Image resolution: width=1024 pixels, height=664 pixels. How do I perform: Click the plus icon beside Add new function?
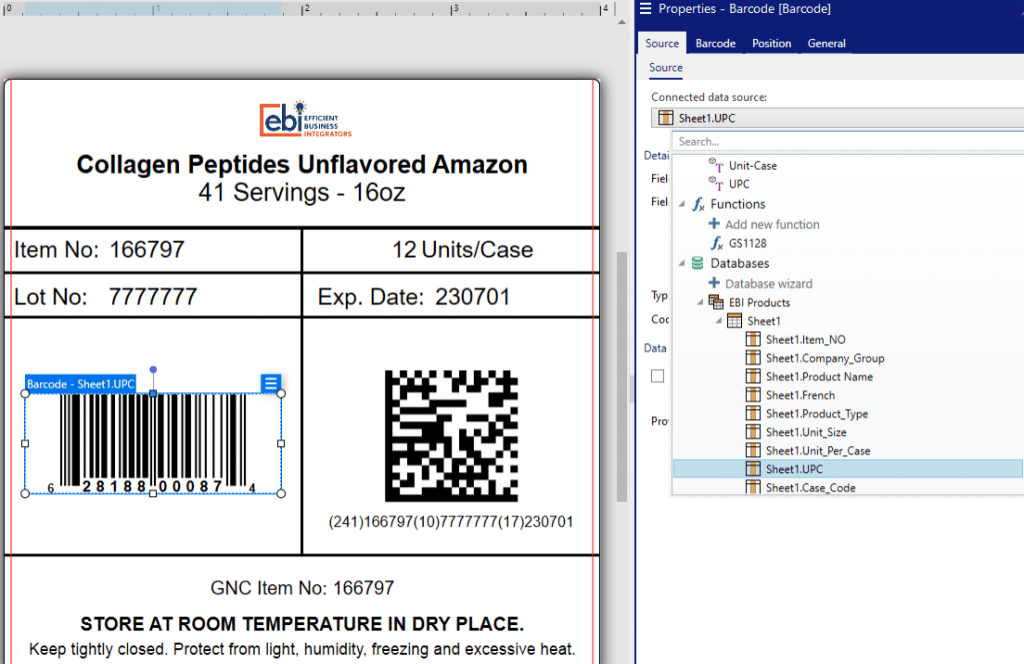tap(714, 223)
